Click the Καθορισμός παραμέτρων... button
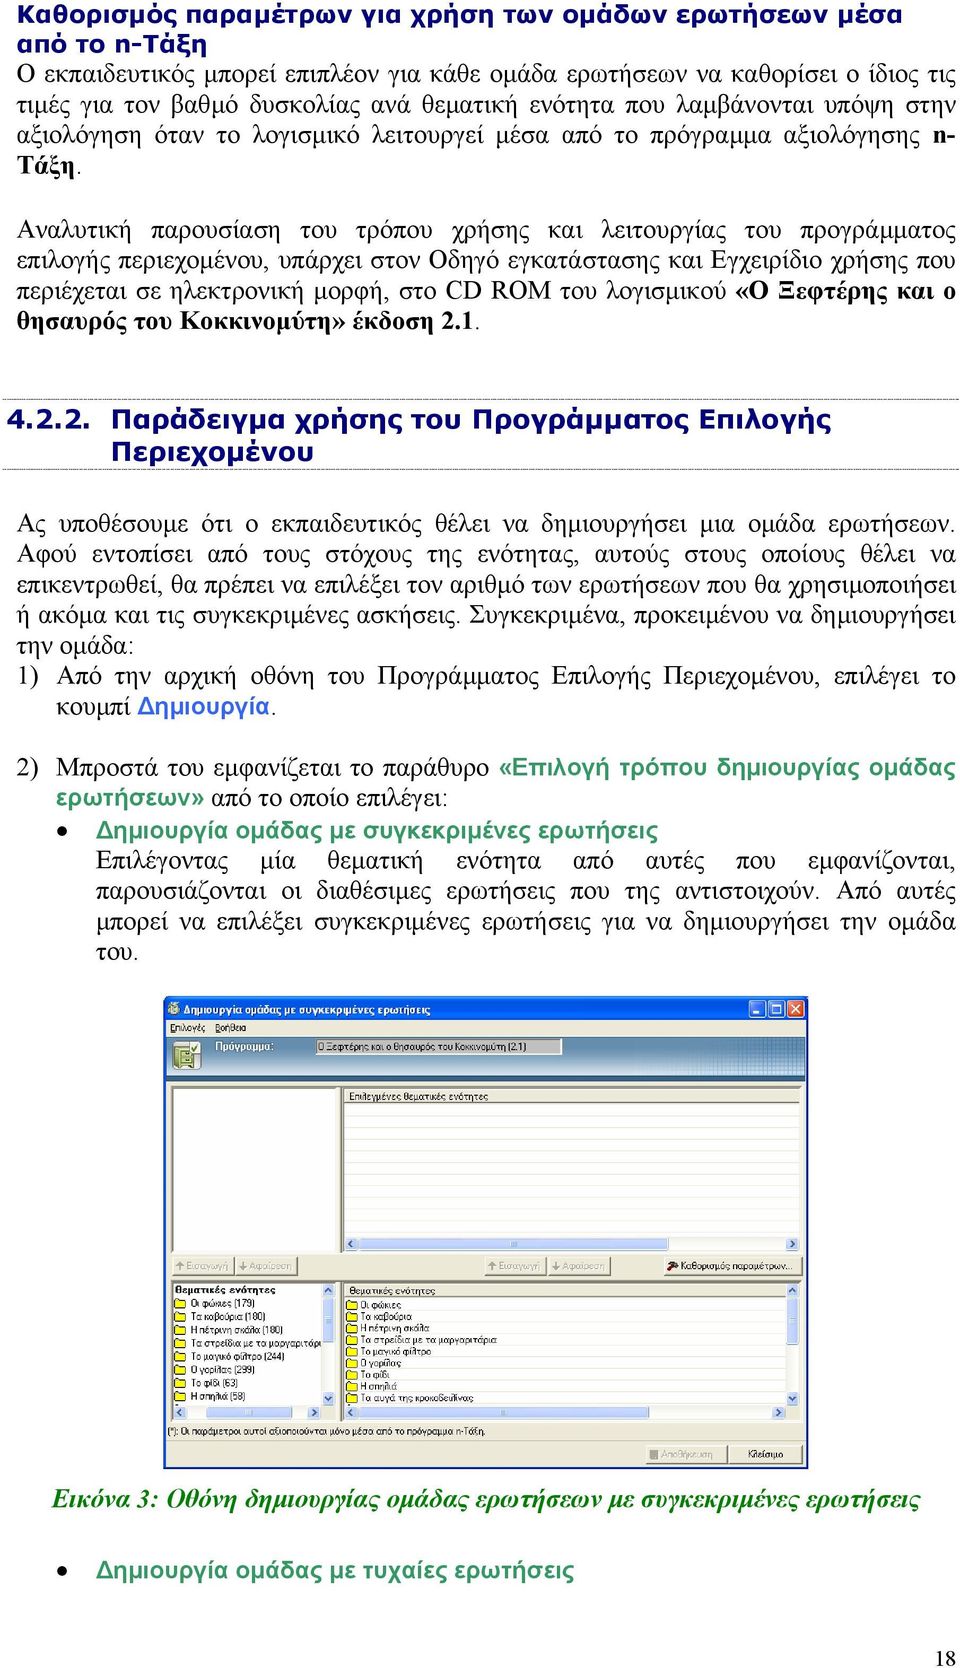 point(733,1266)
